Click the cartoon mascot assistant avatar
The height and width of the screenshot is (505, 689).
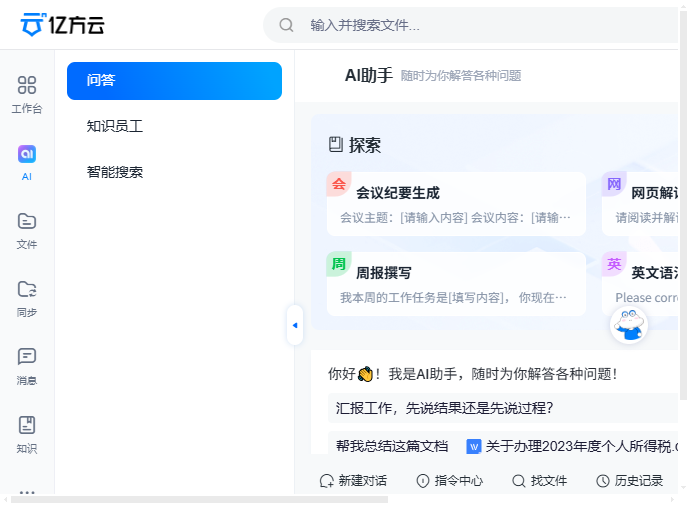(629, 325)
